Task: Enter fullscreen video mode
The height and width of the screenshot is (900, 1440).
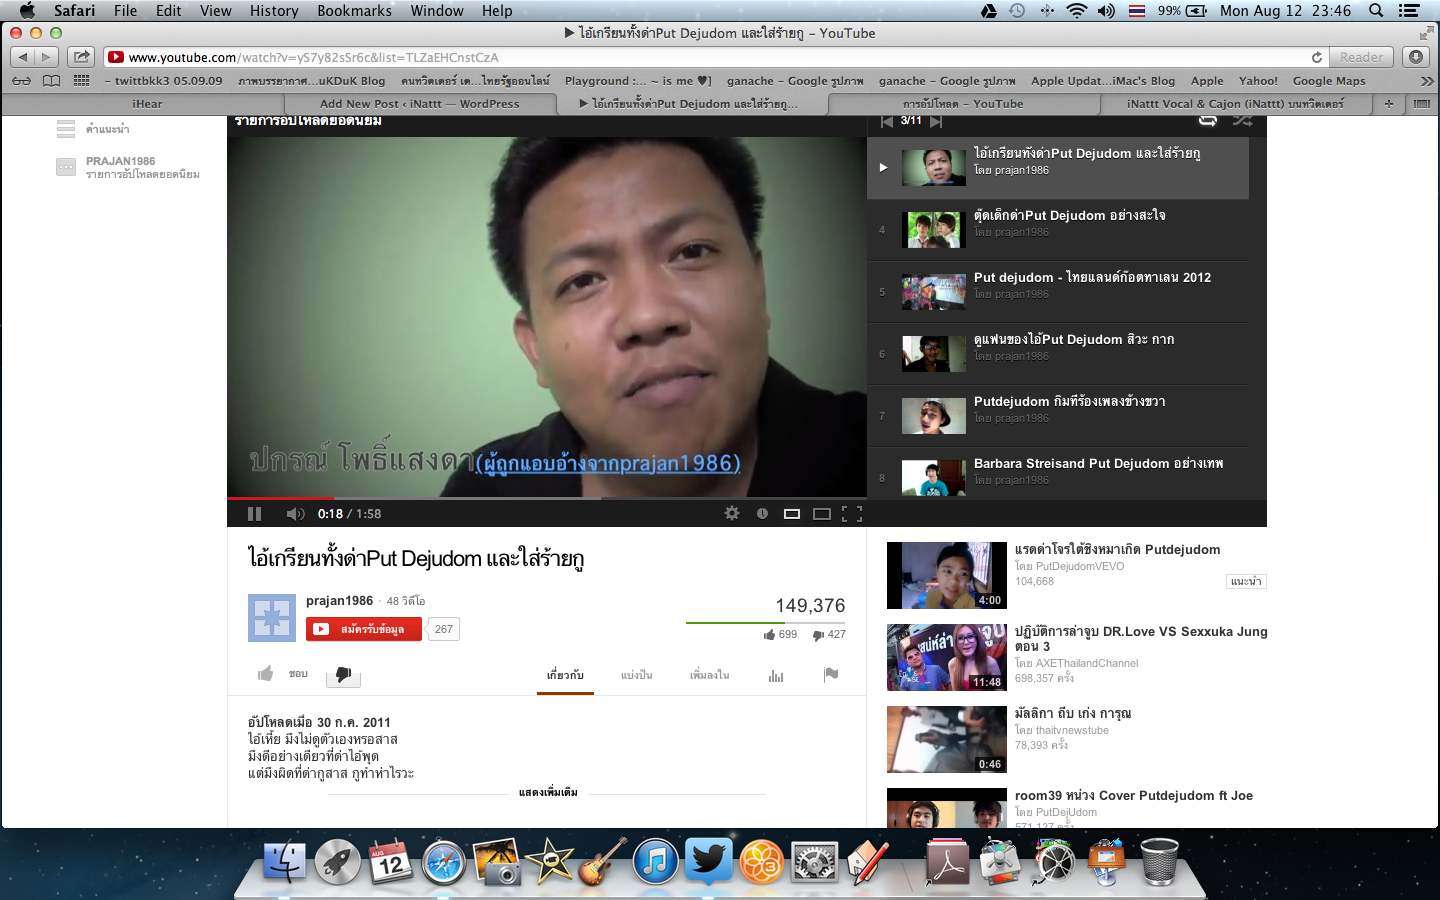Action: pyautogui.click(x=852, y=513)
